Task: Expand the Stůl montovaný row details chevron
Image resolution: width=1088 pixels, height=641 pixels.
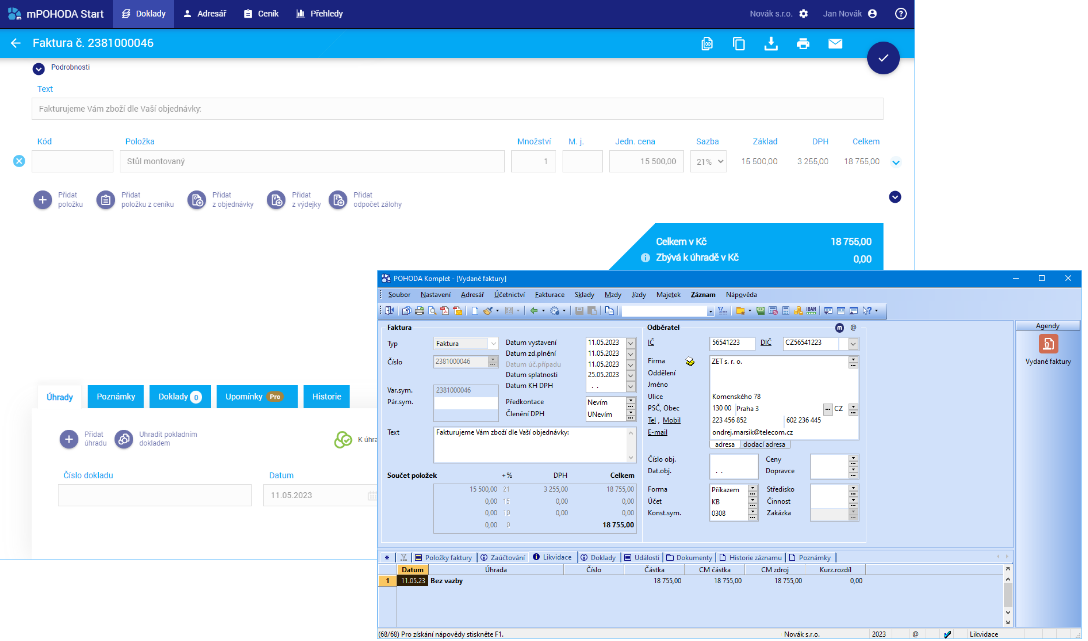Action: (896, 162)
